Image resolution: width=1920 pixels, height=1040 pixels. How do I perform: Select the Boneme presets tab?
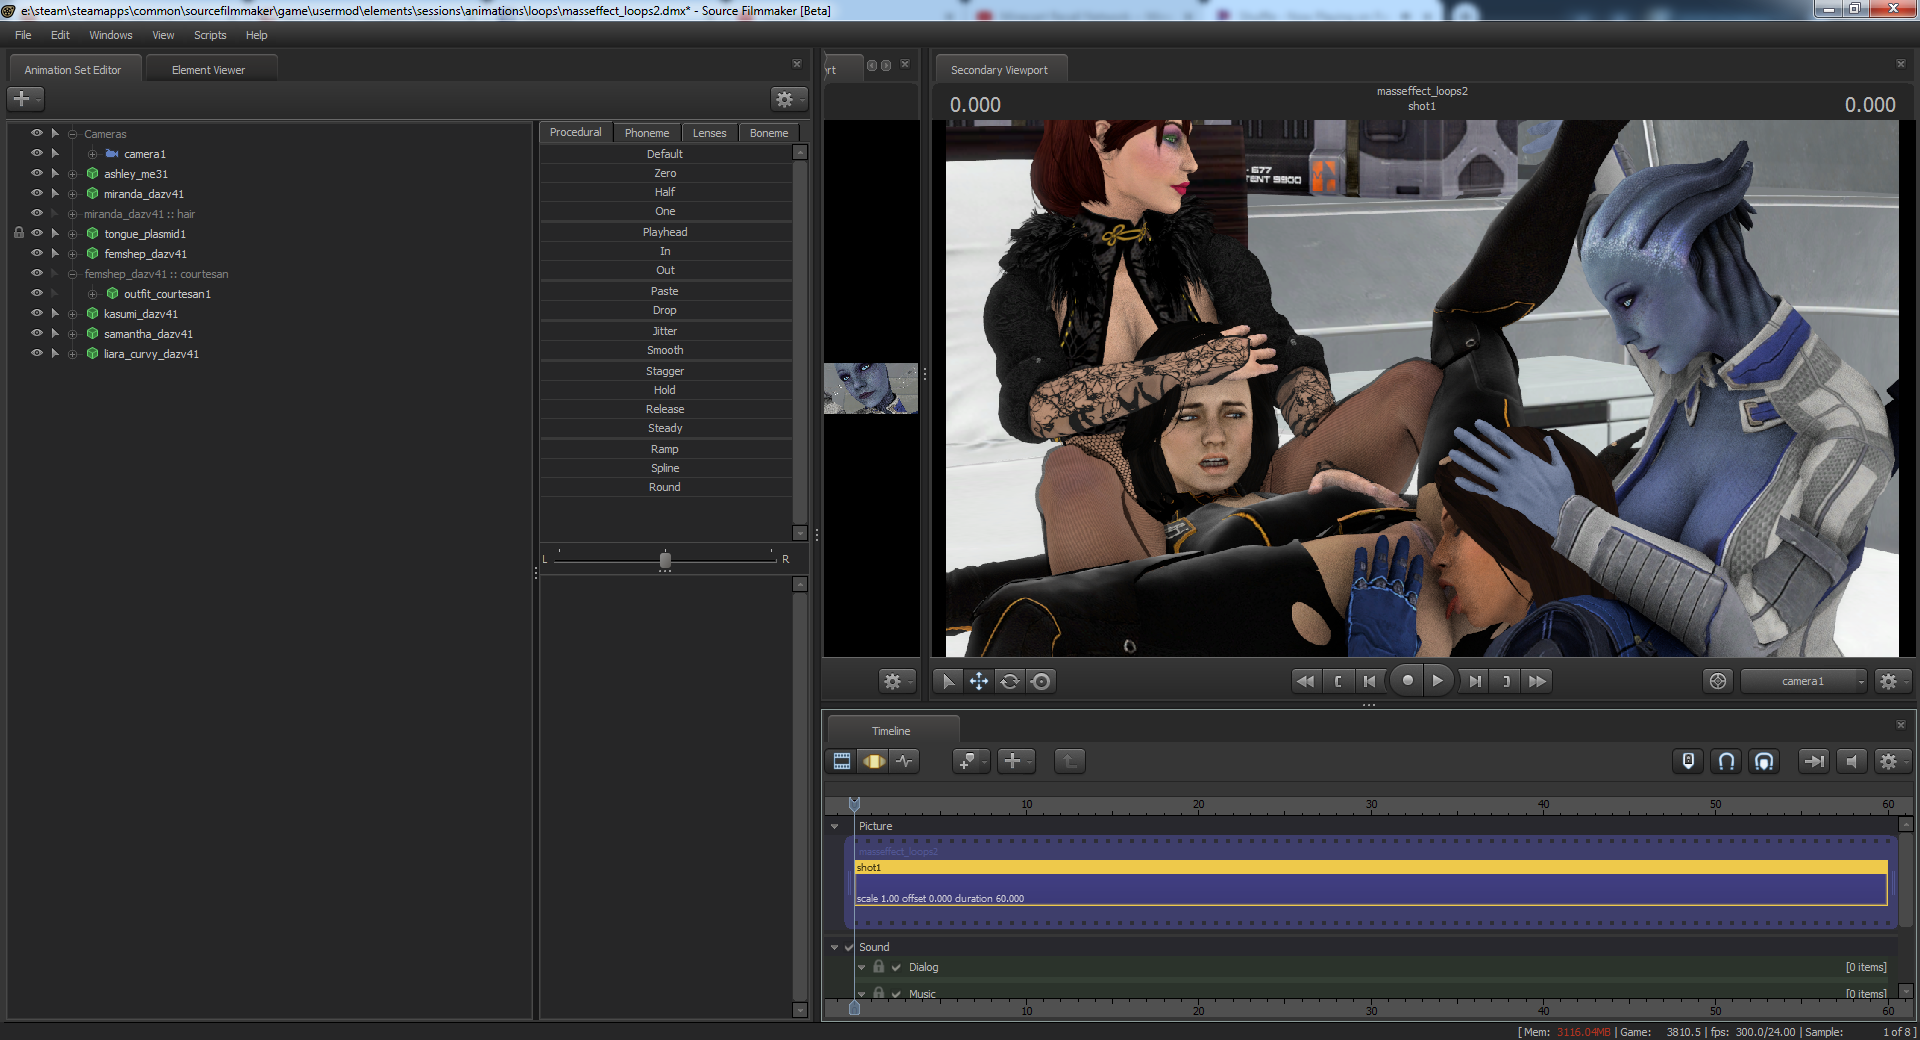769,133
